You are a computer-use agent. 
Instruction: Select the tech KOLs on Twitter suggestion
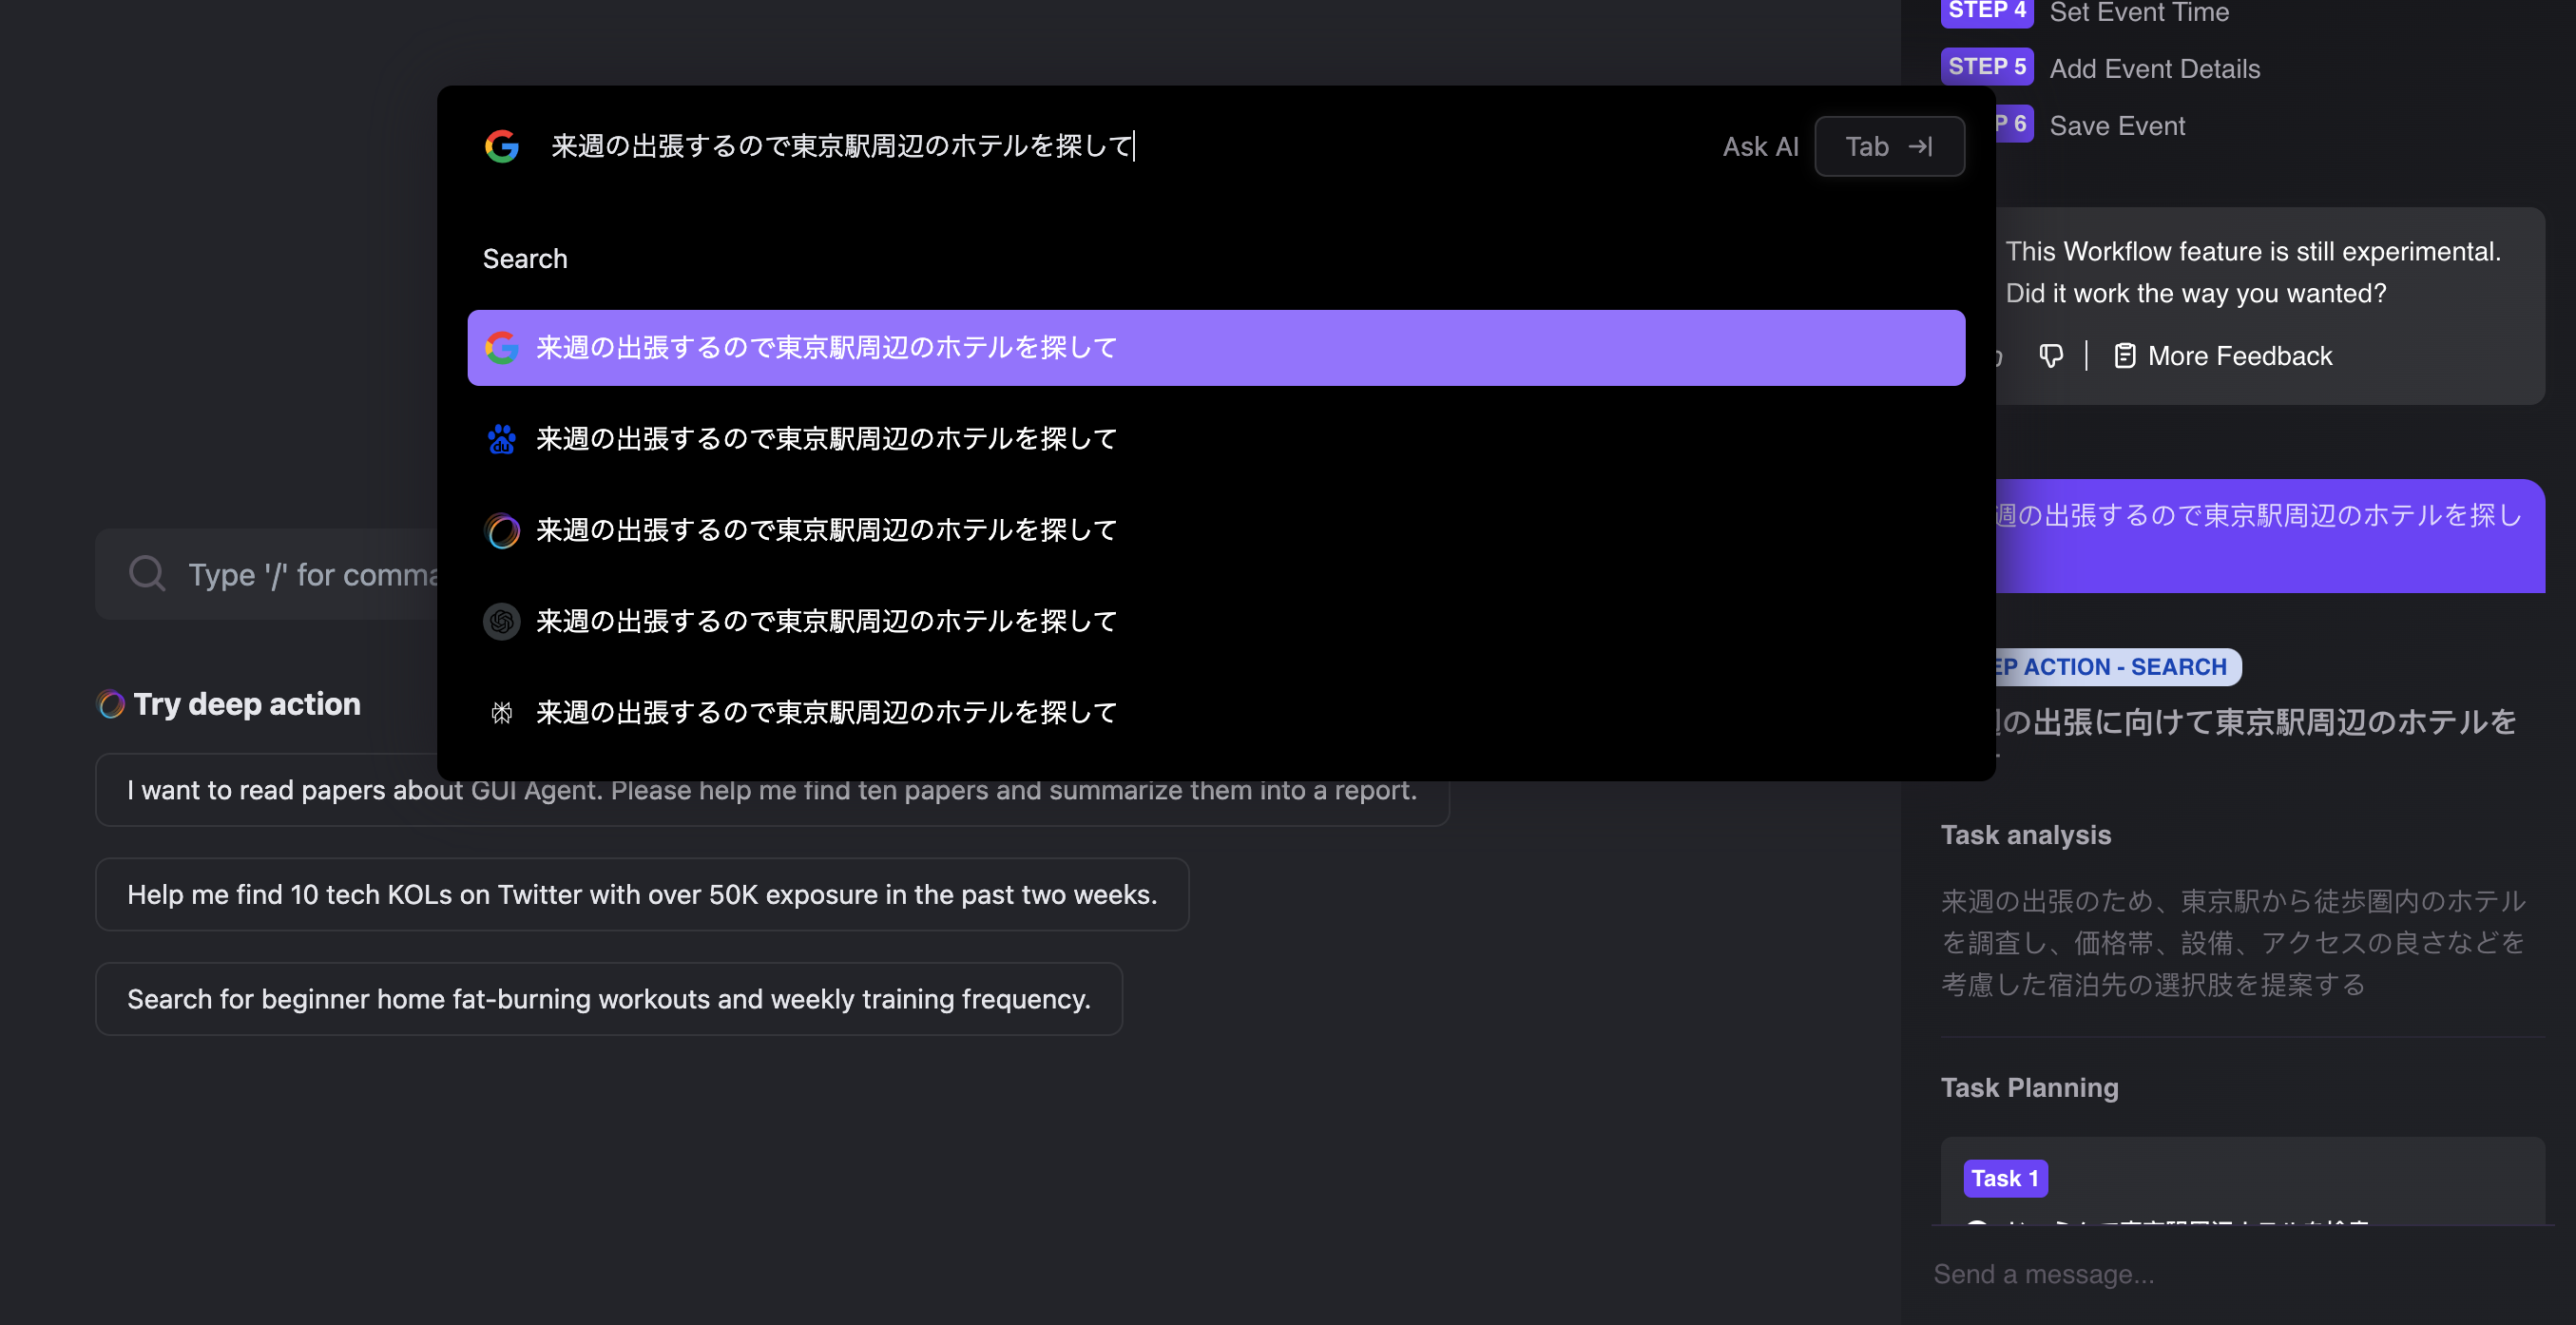click(642, 894)
